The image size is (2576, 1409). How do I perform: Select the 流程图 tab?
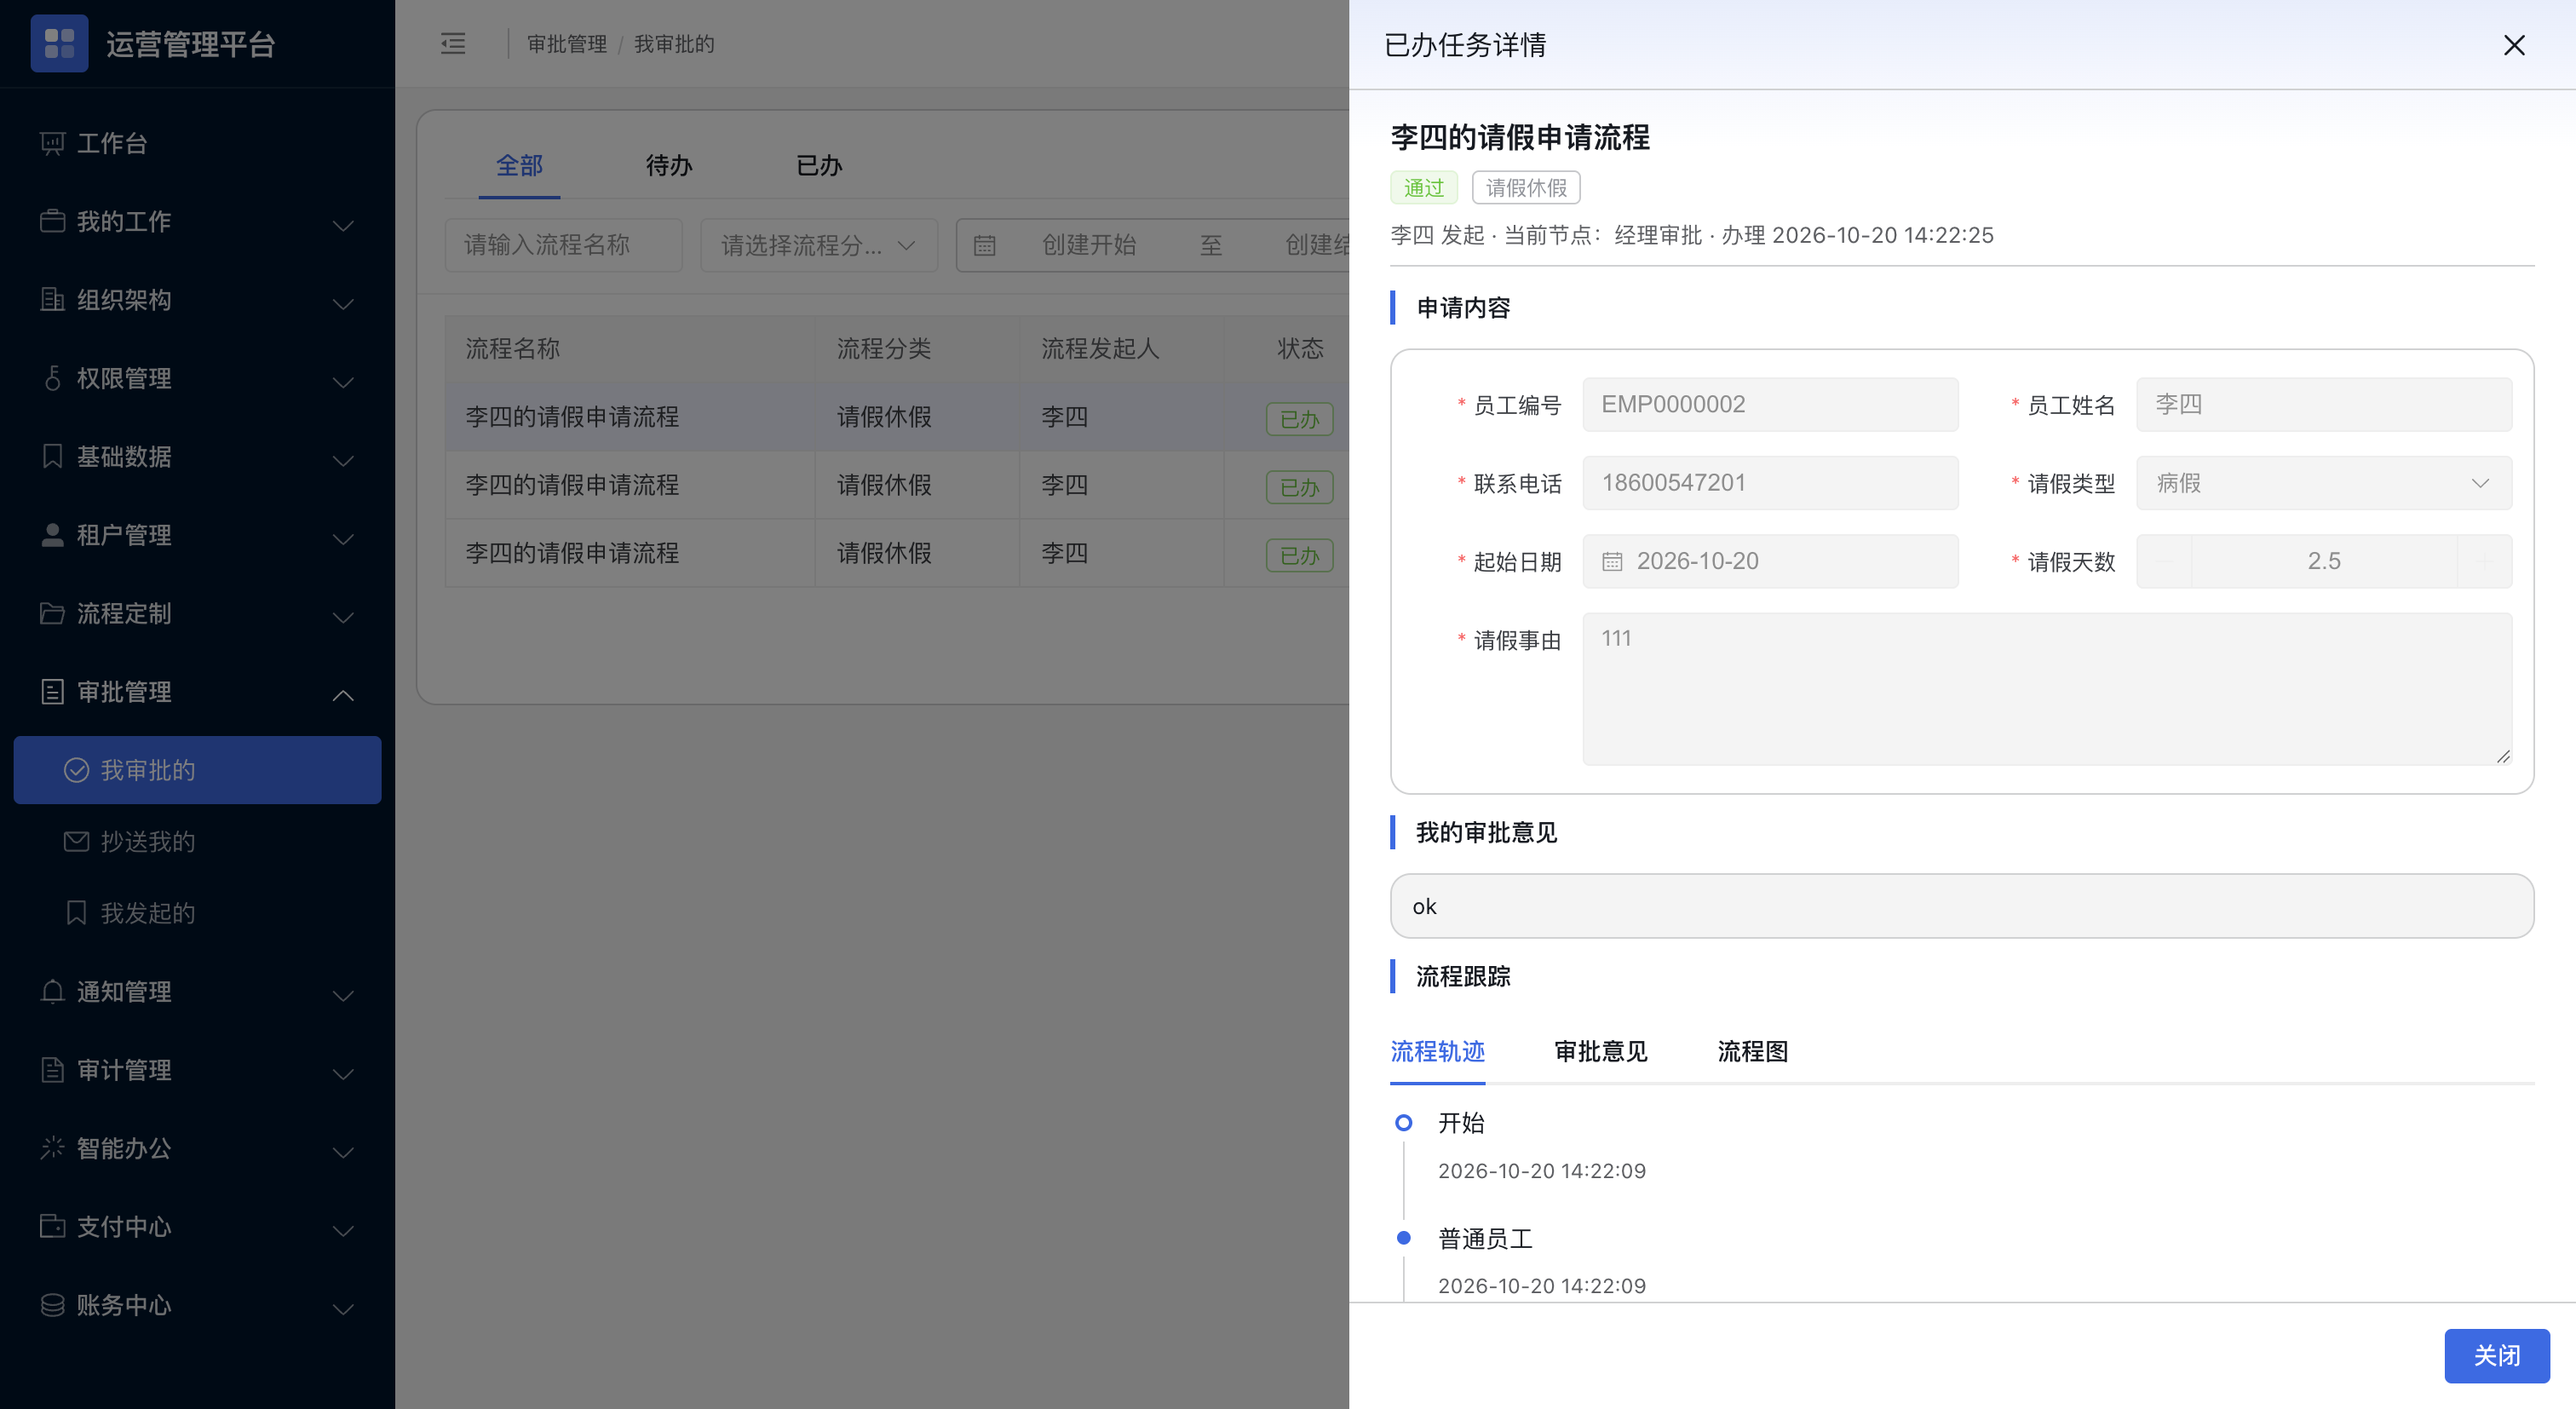(x=1752, y=1051)
